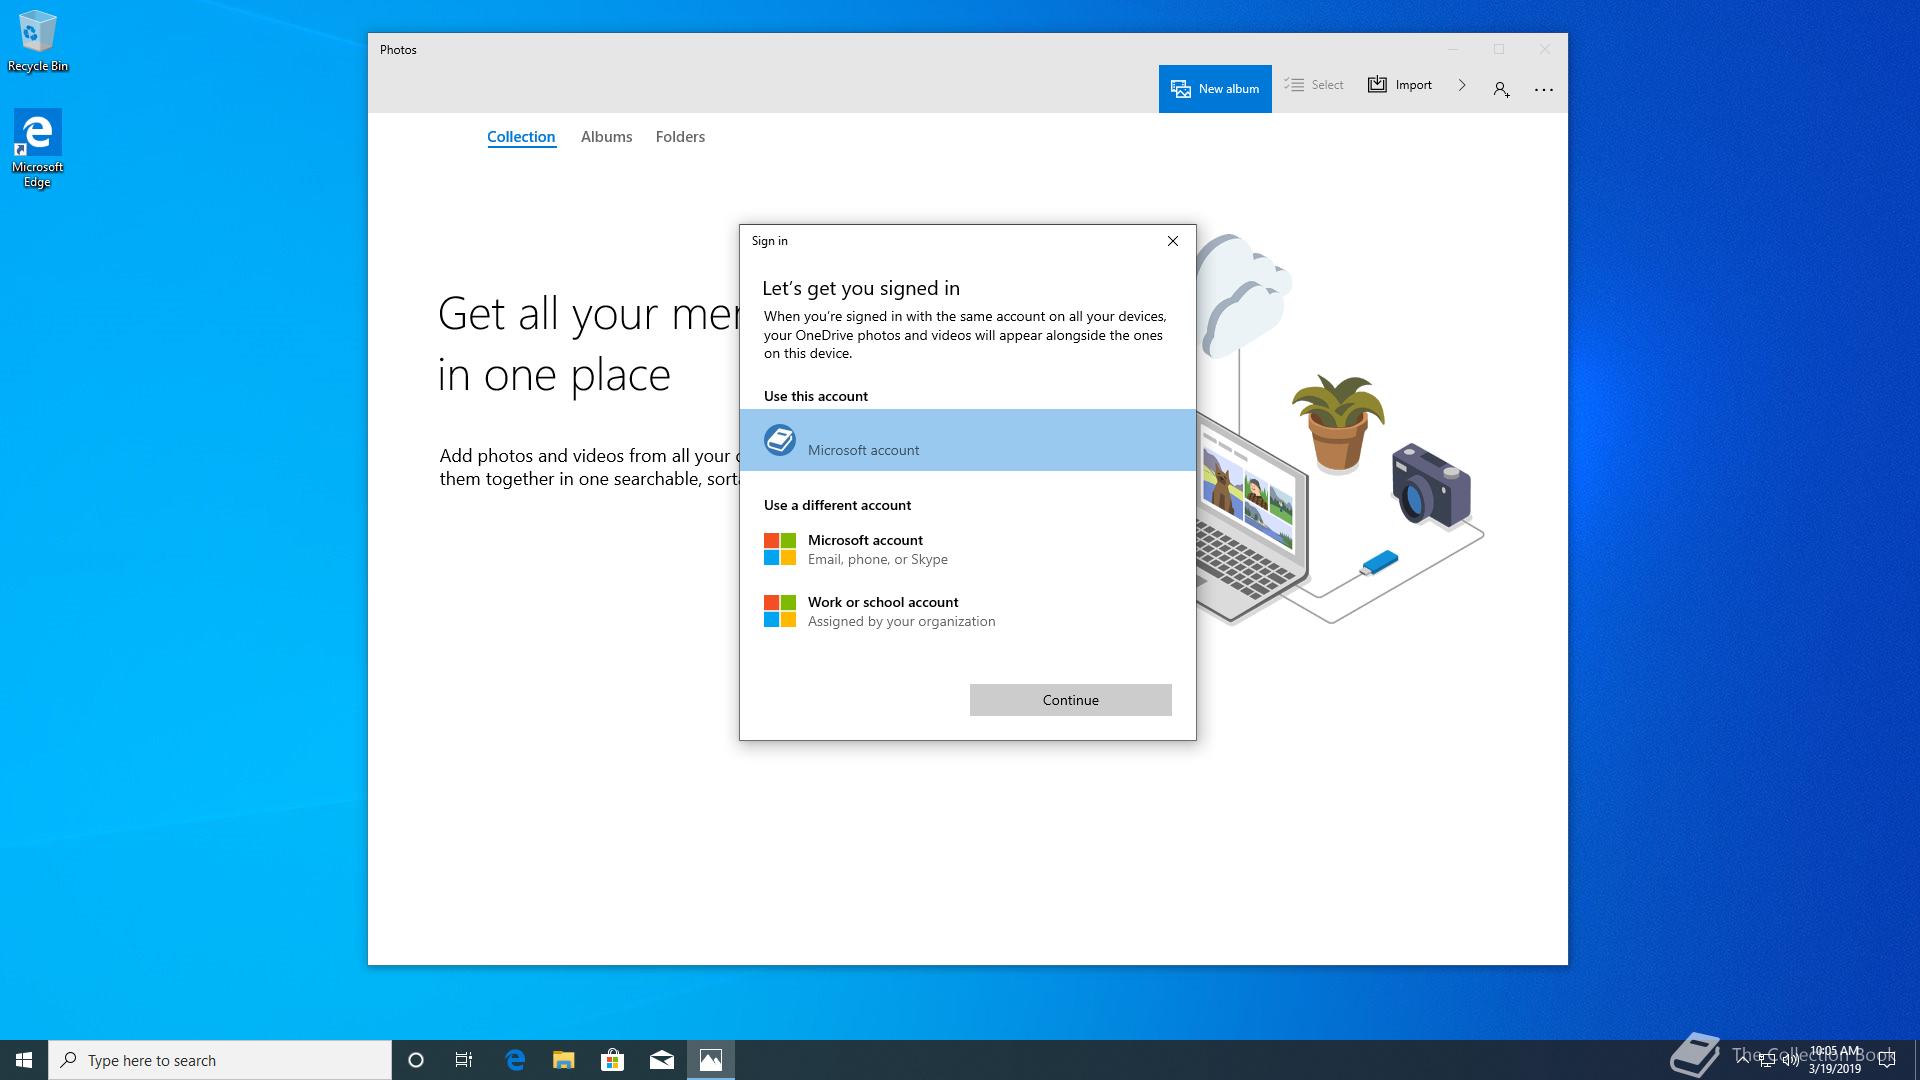
Task: Switch to the Albums tab
Action: [606, 137]
